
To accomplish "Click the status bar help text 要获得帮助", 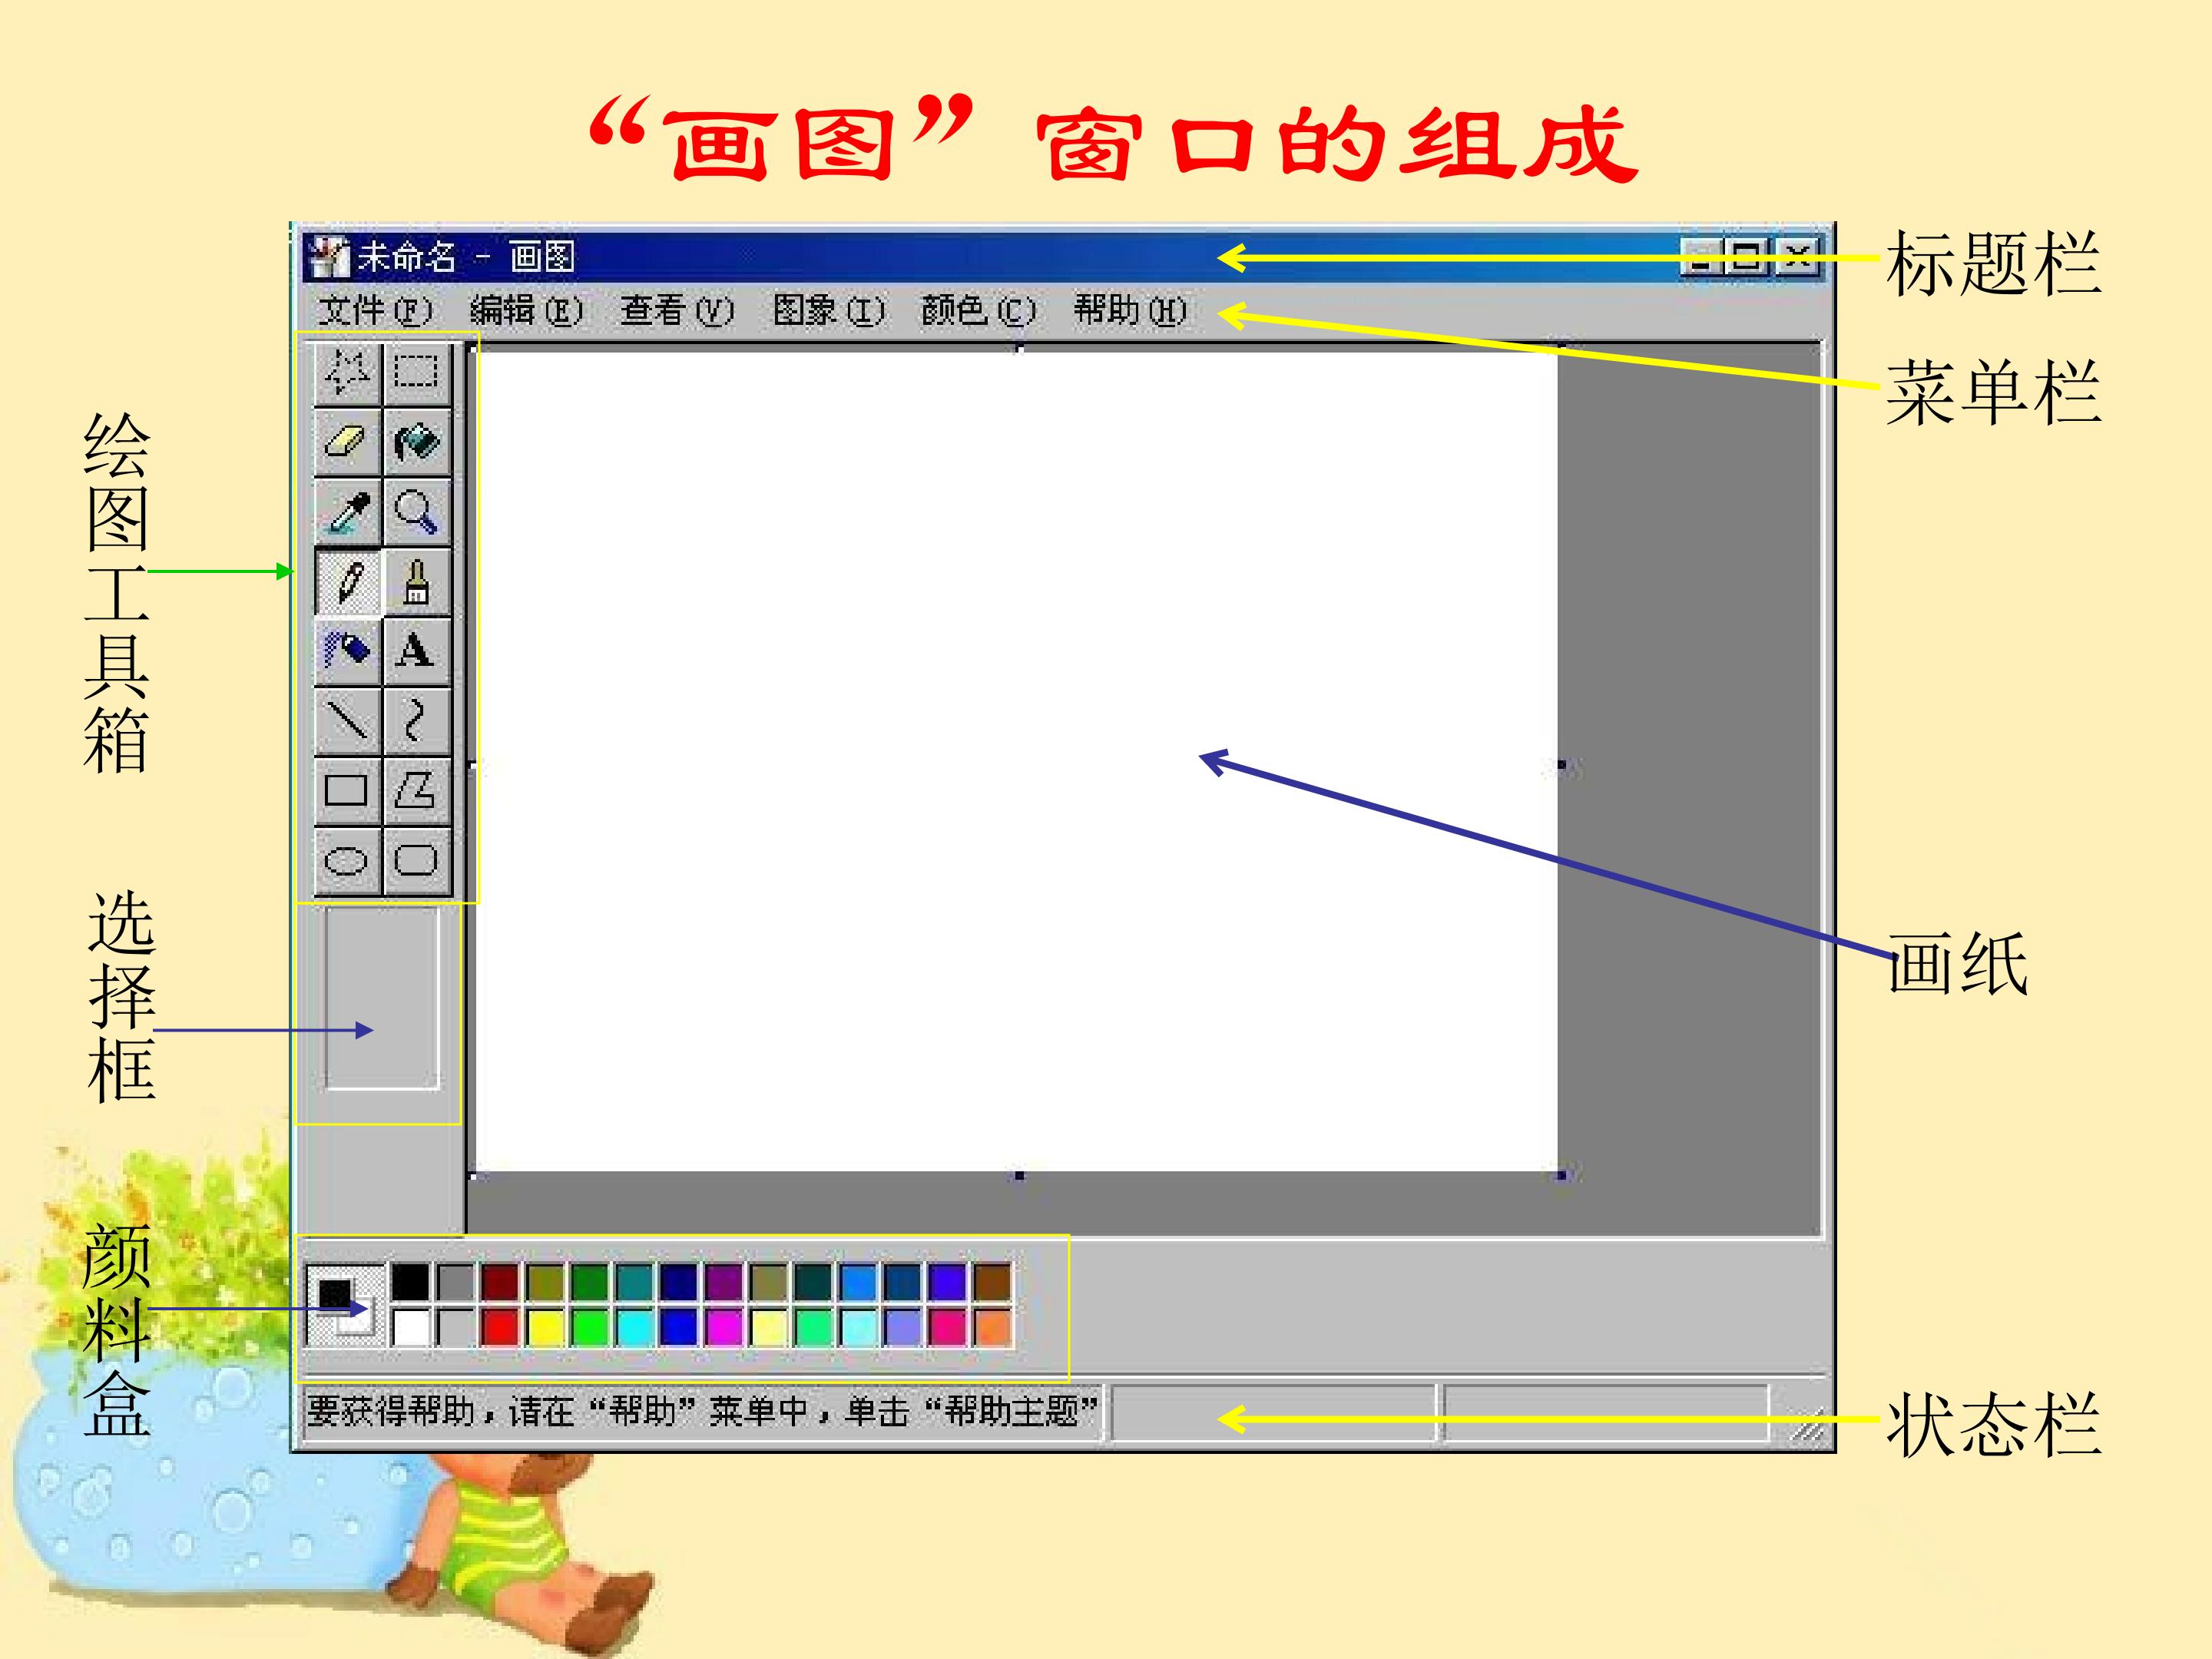I will 701,1412.
